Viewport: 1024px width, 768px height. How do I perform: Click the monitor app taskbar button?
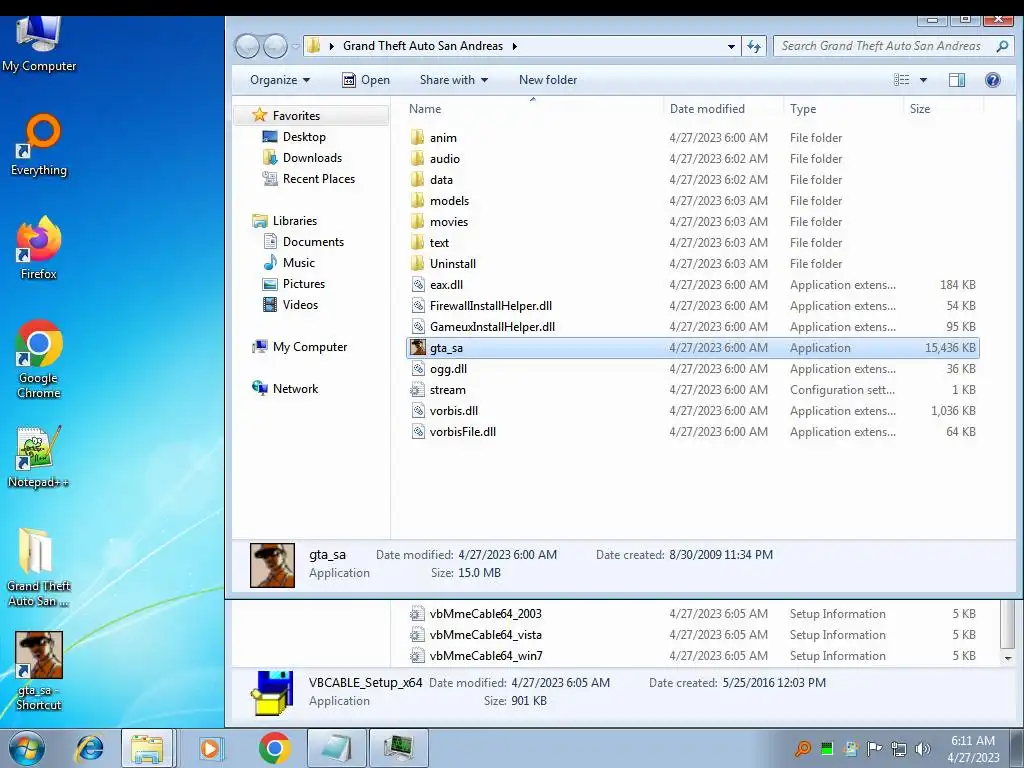399,748
